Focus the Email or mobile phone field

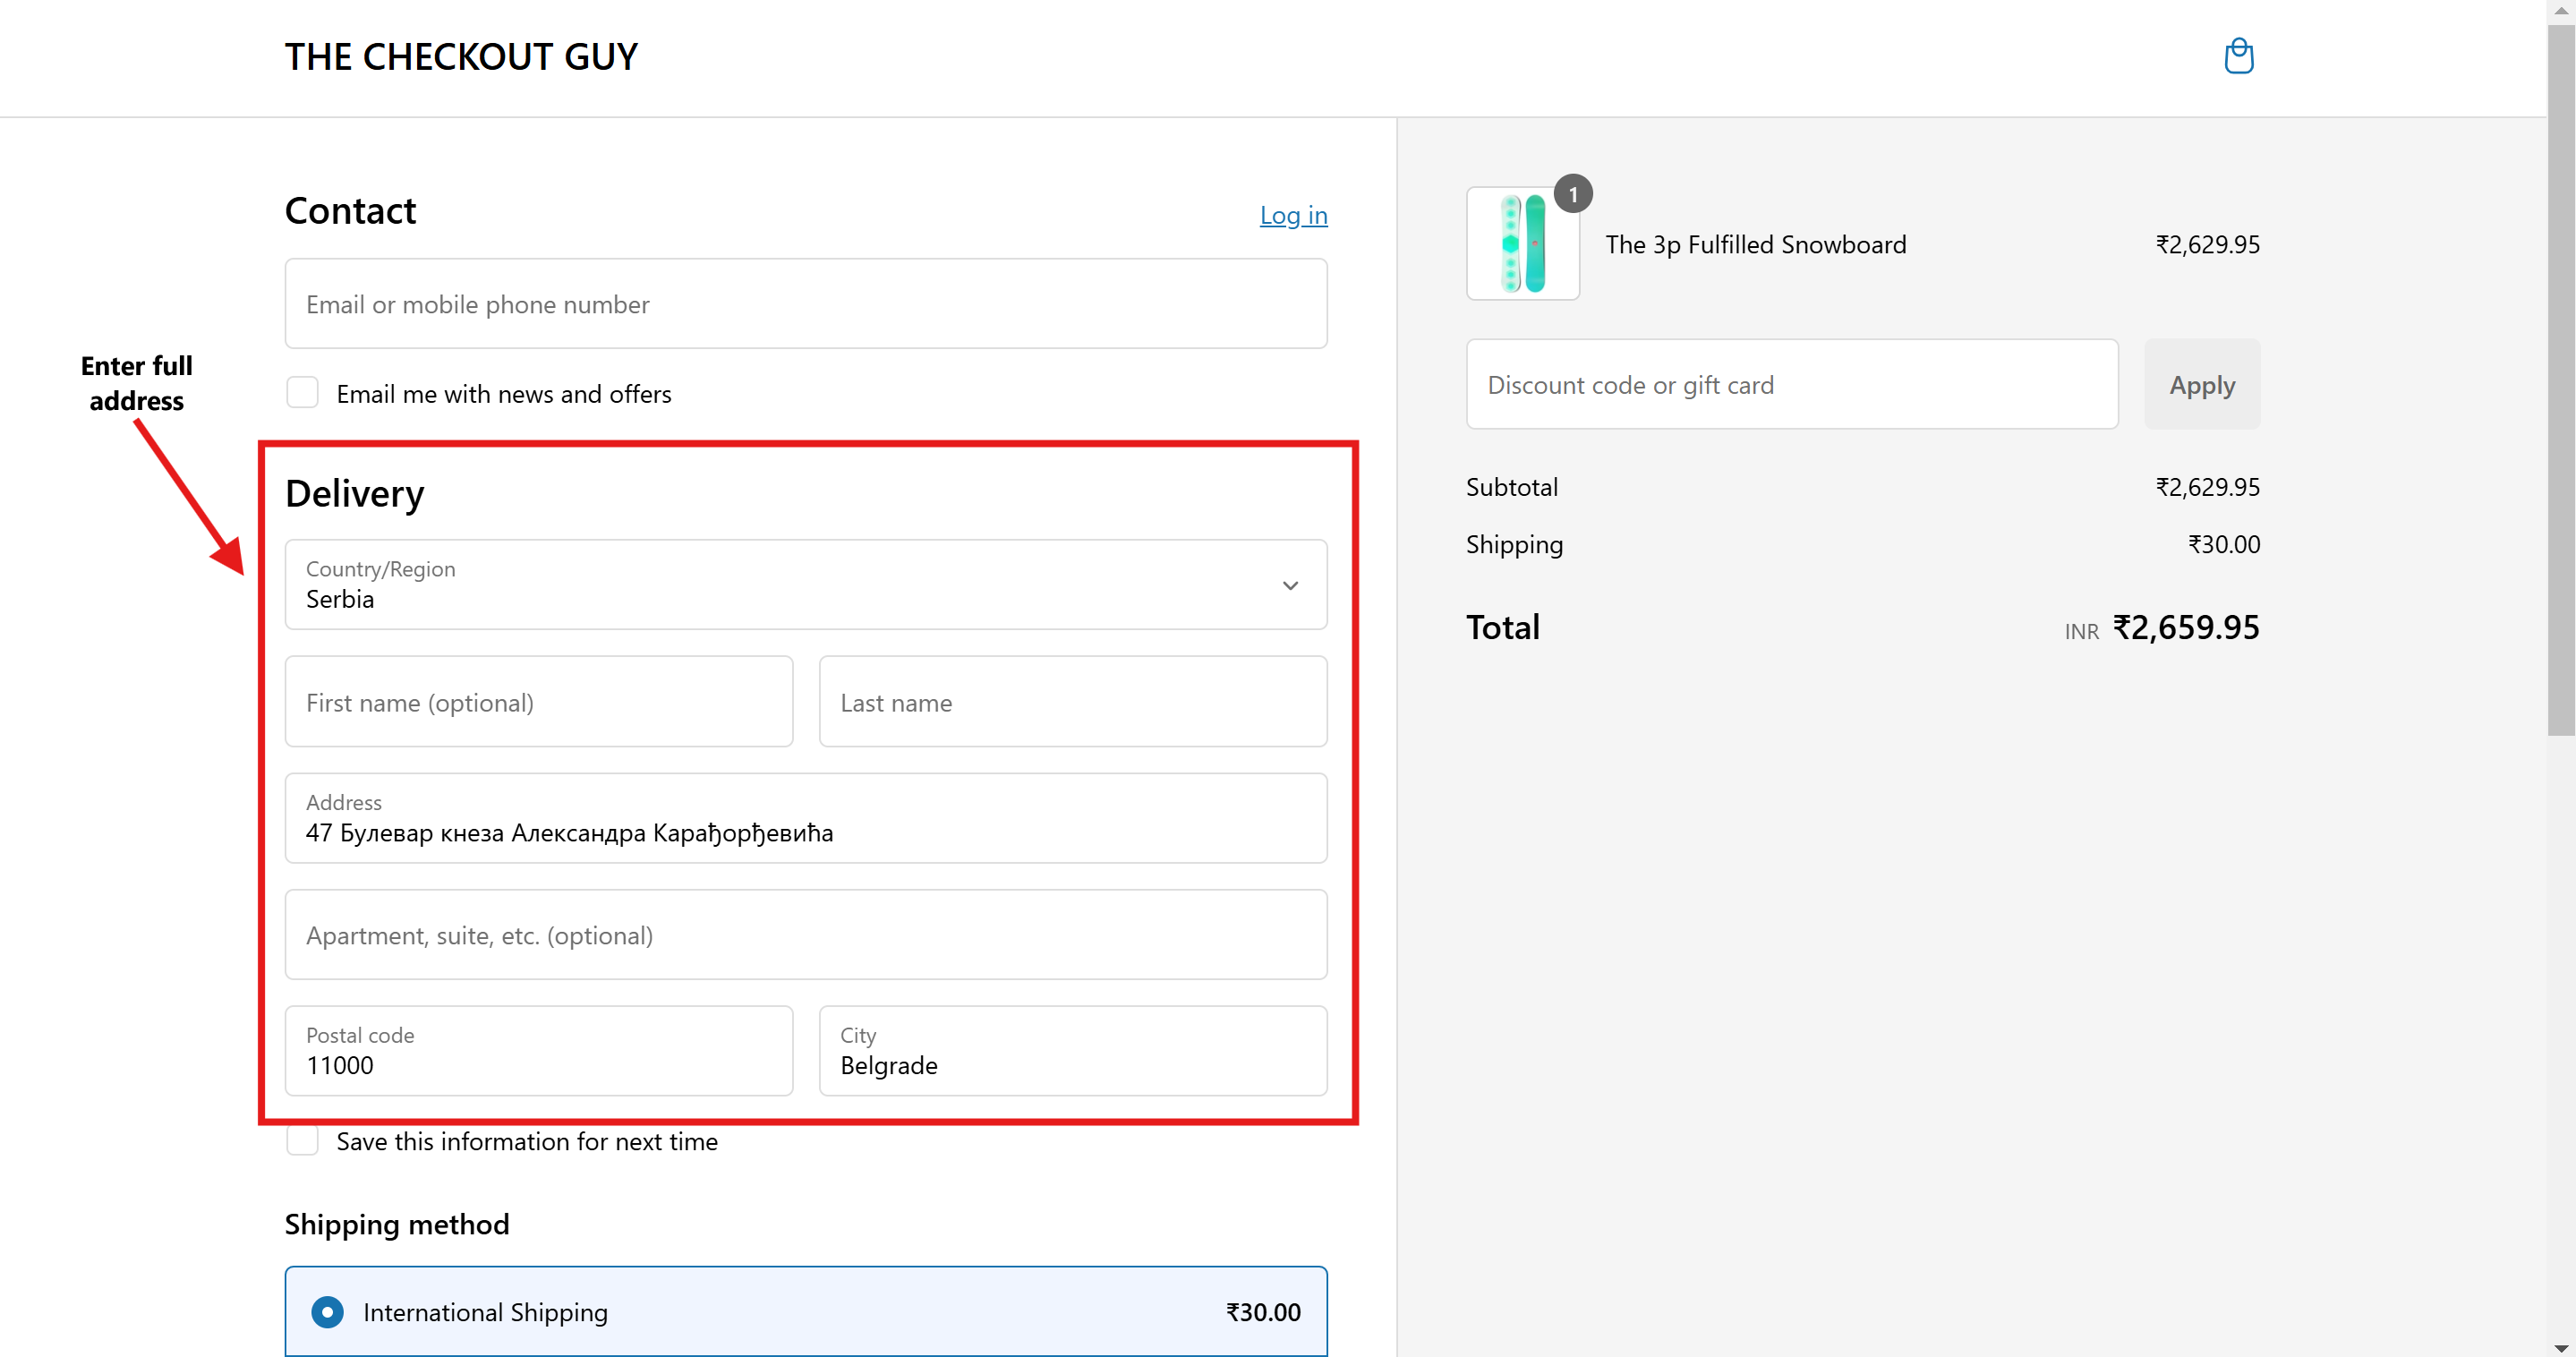[805, 304]
